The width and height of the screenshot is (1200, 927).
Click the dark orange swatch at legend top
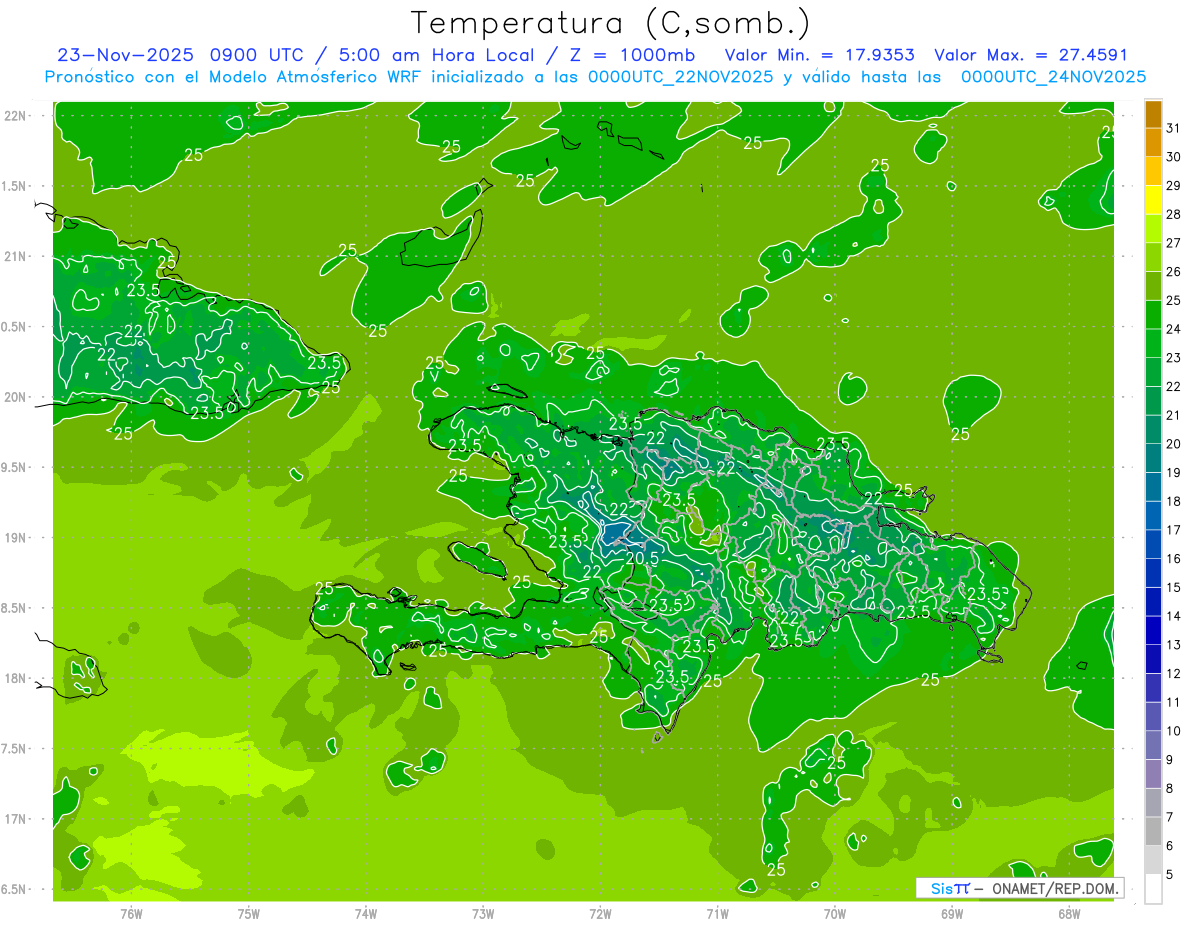click(1153, 115)
